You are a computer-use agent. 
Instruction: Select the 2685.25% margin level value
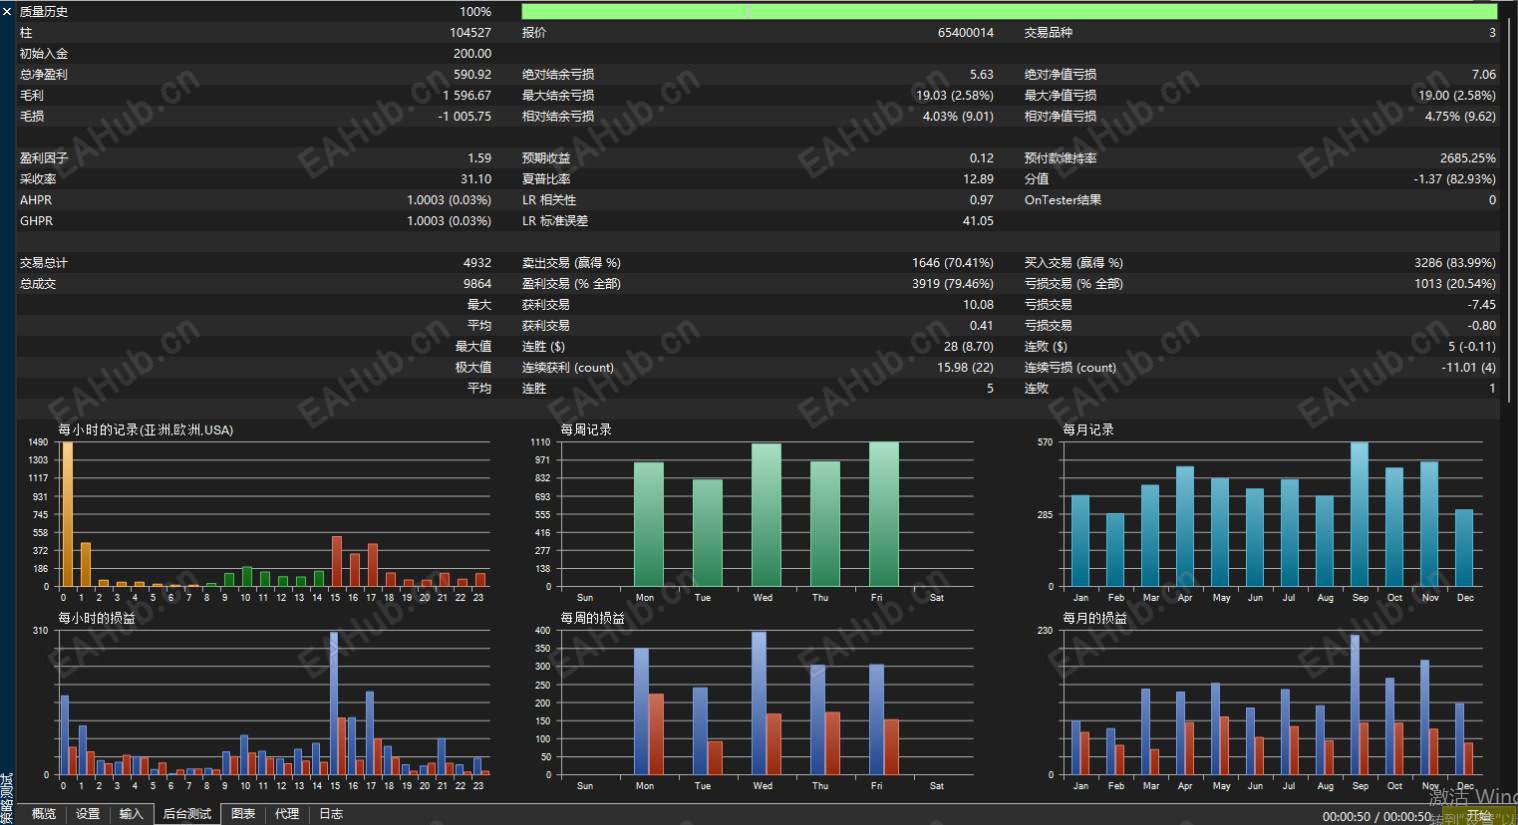1468,158
